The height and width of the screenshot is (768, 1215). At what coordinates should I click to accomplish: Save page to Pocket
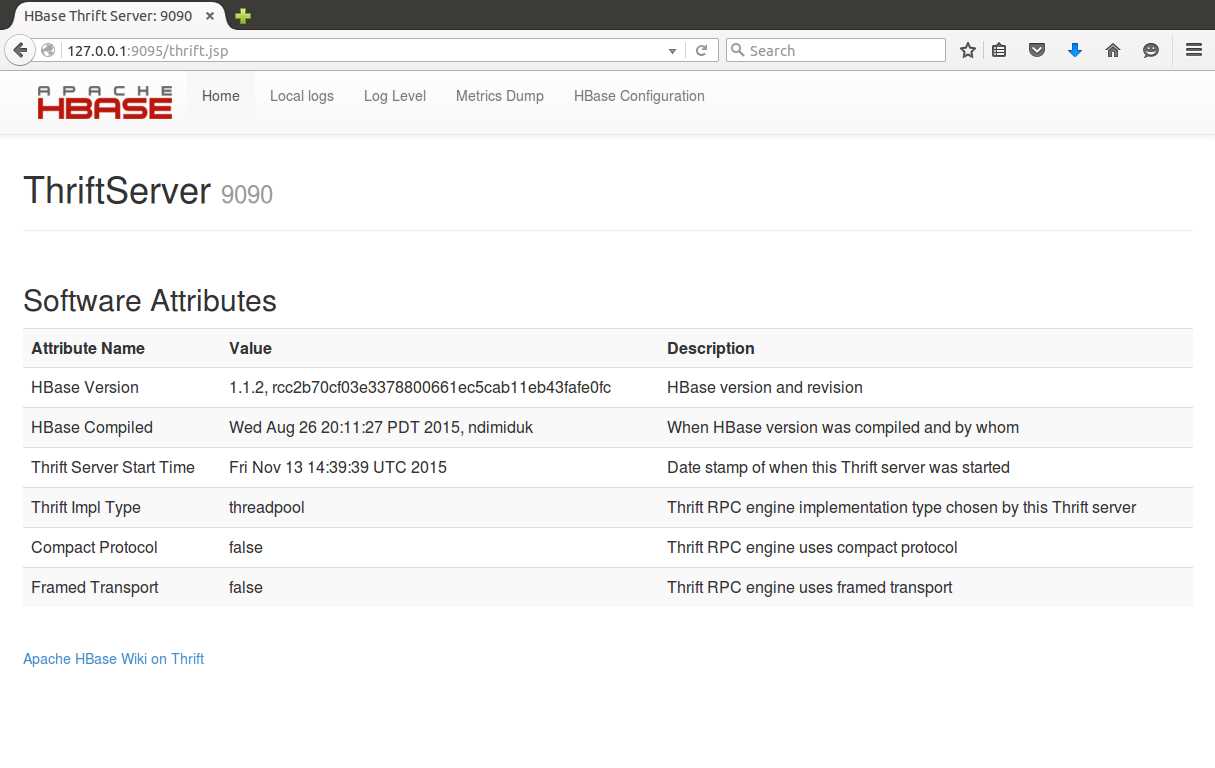pos(1037,50)
